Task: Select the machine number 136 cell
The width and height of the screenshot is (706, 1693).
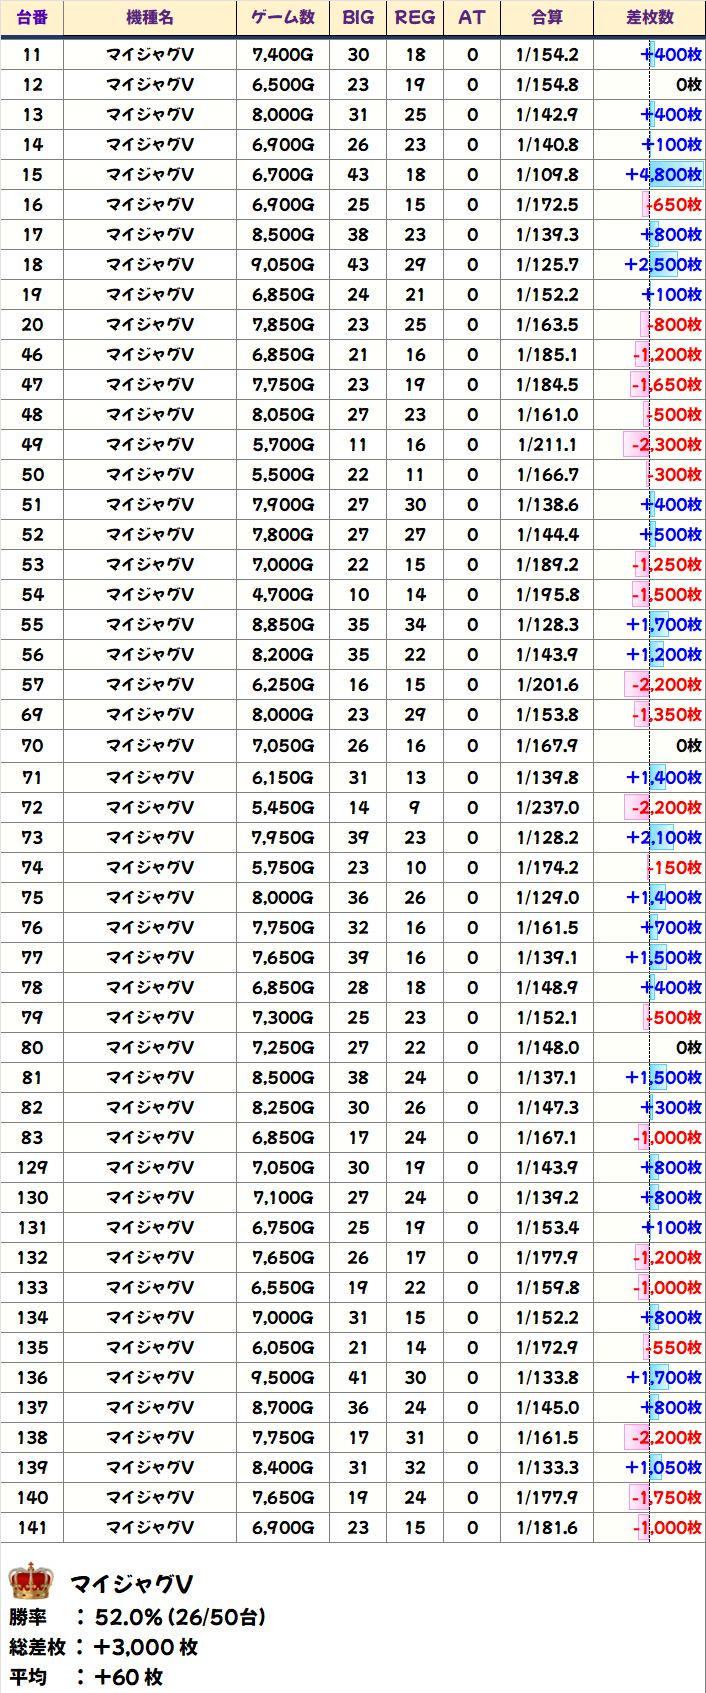Action: (32, 1378)
